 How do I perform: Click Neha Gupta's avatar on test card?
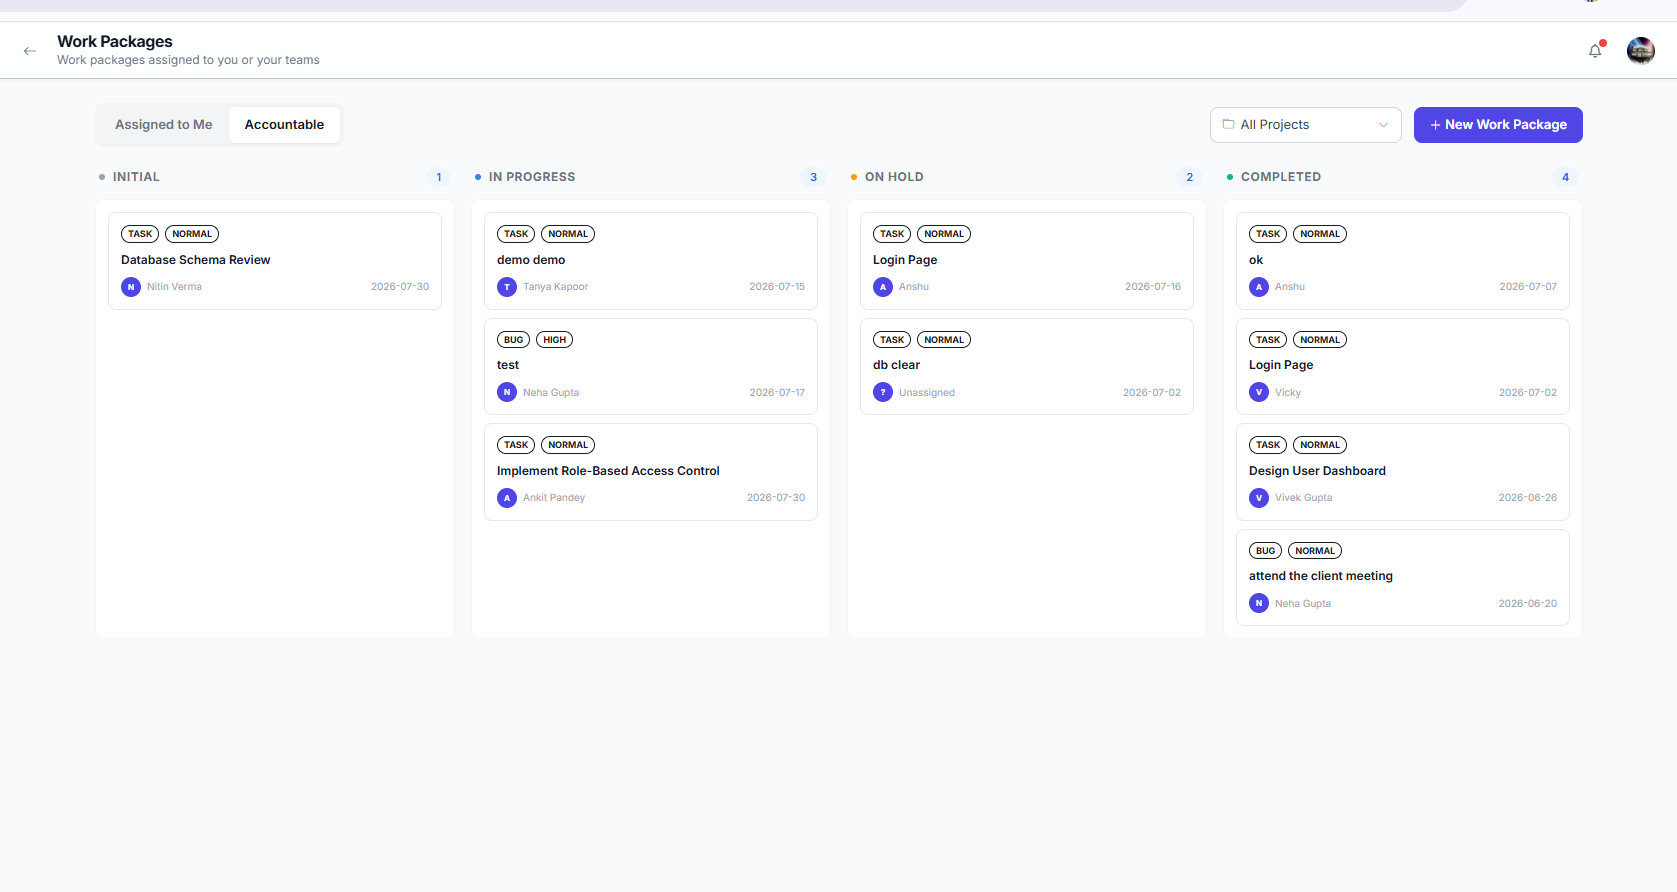coord(507,393)
